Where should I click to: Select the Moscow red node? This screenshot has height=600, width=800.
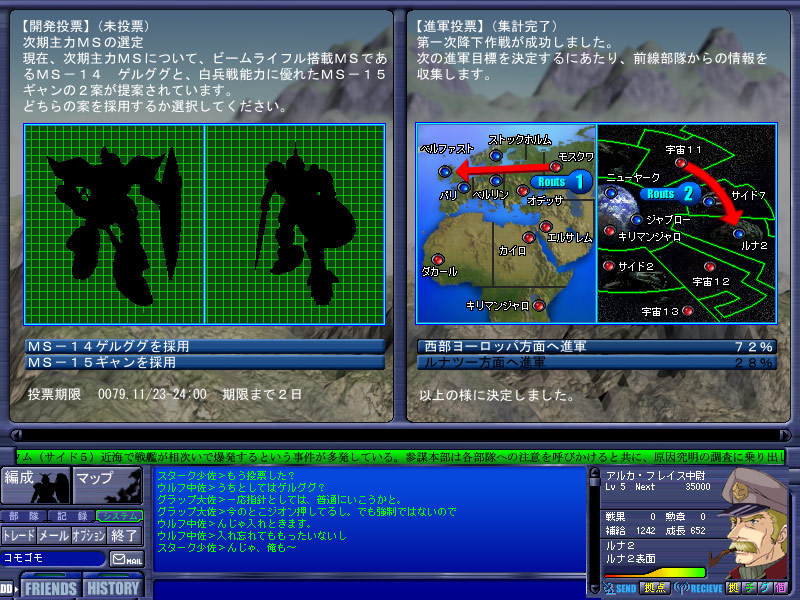(x=556, y=166)
